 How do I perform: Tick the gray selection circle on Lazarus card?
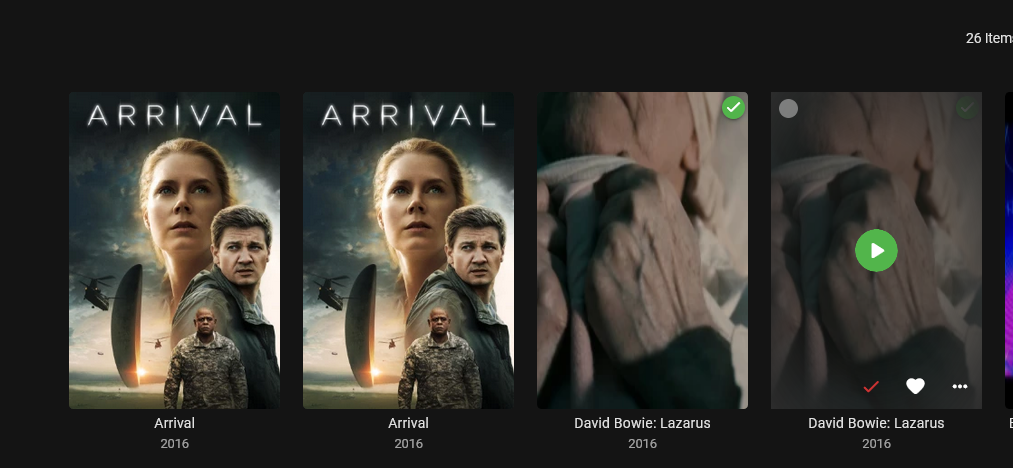788,109
